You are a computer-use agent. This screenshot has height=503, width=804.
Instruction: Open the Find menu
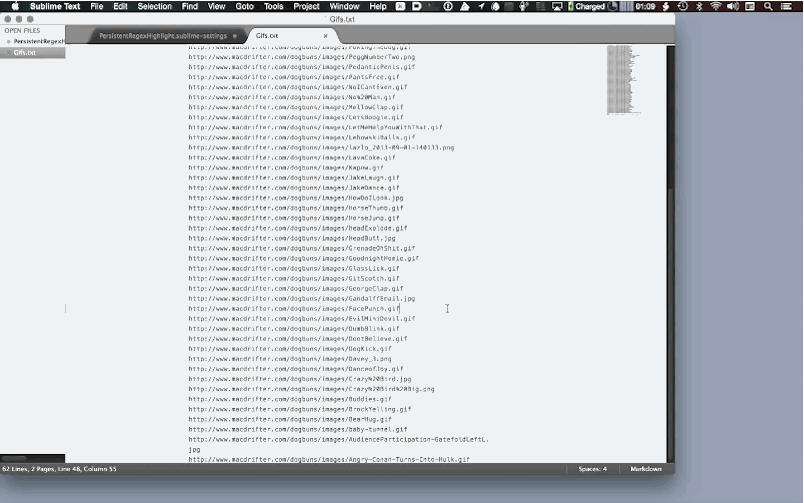click(189, 6)
